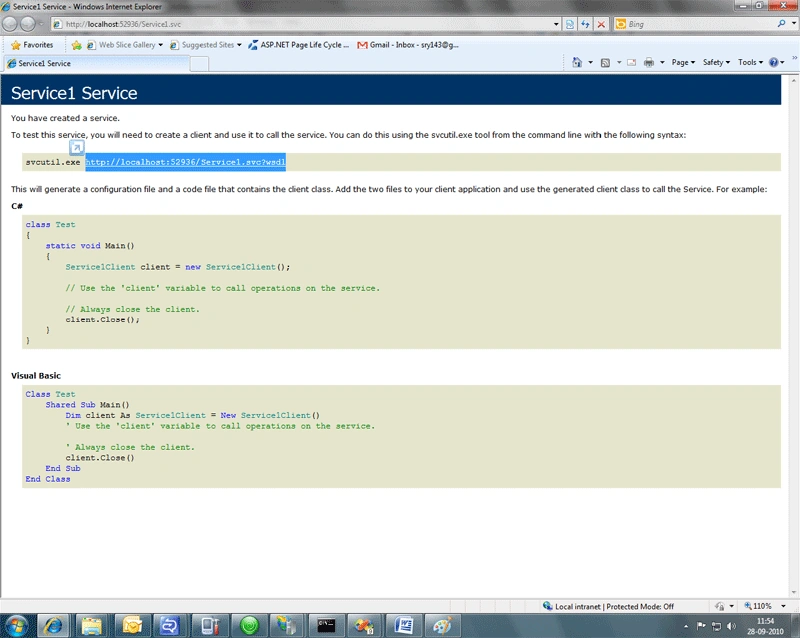The image size is (800, 638).
Task: Expand the address bar history dropdown
Action: [556, 24]
